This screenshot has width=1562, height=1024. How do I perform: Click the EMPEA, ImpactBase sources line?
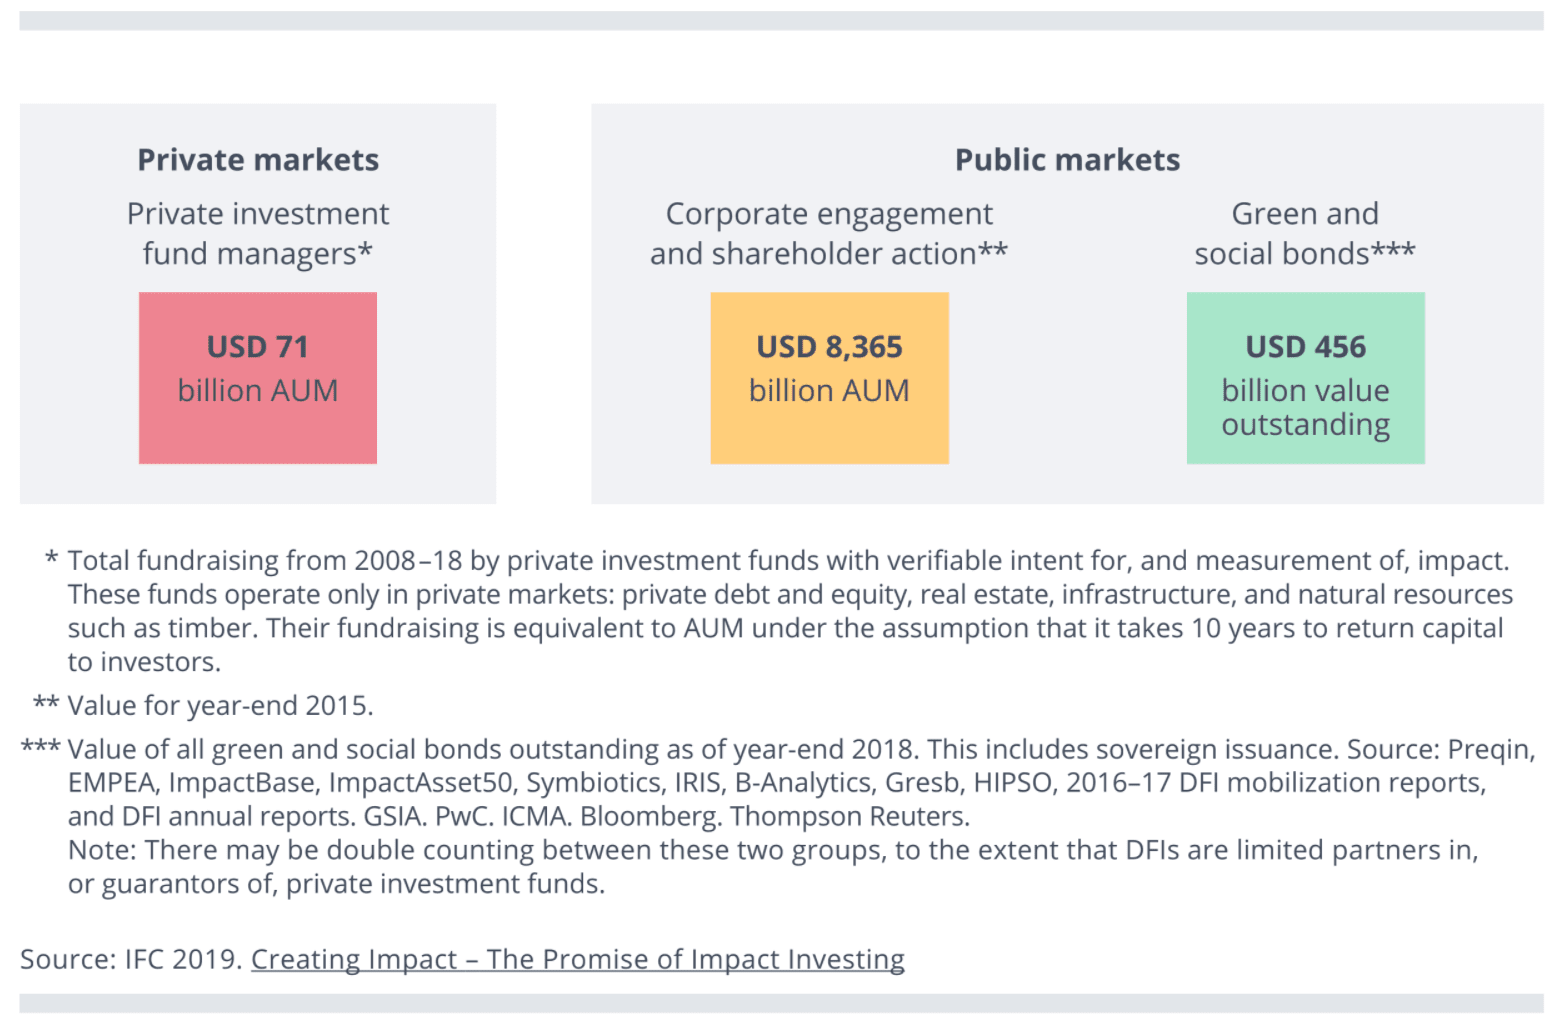[x=776, y=783]
